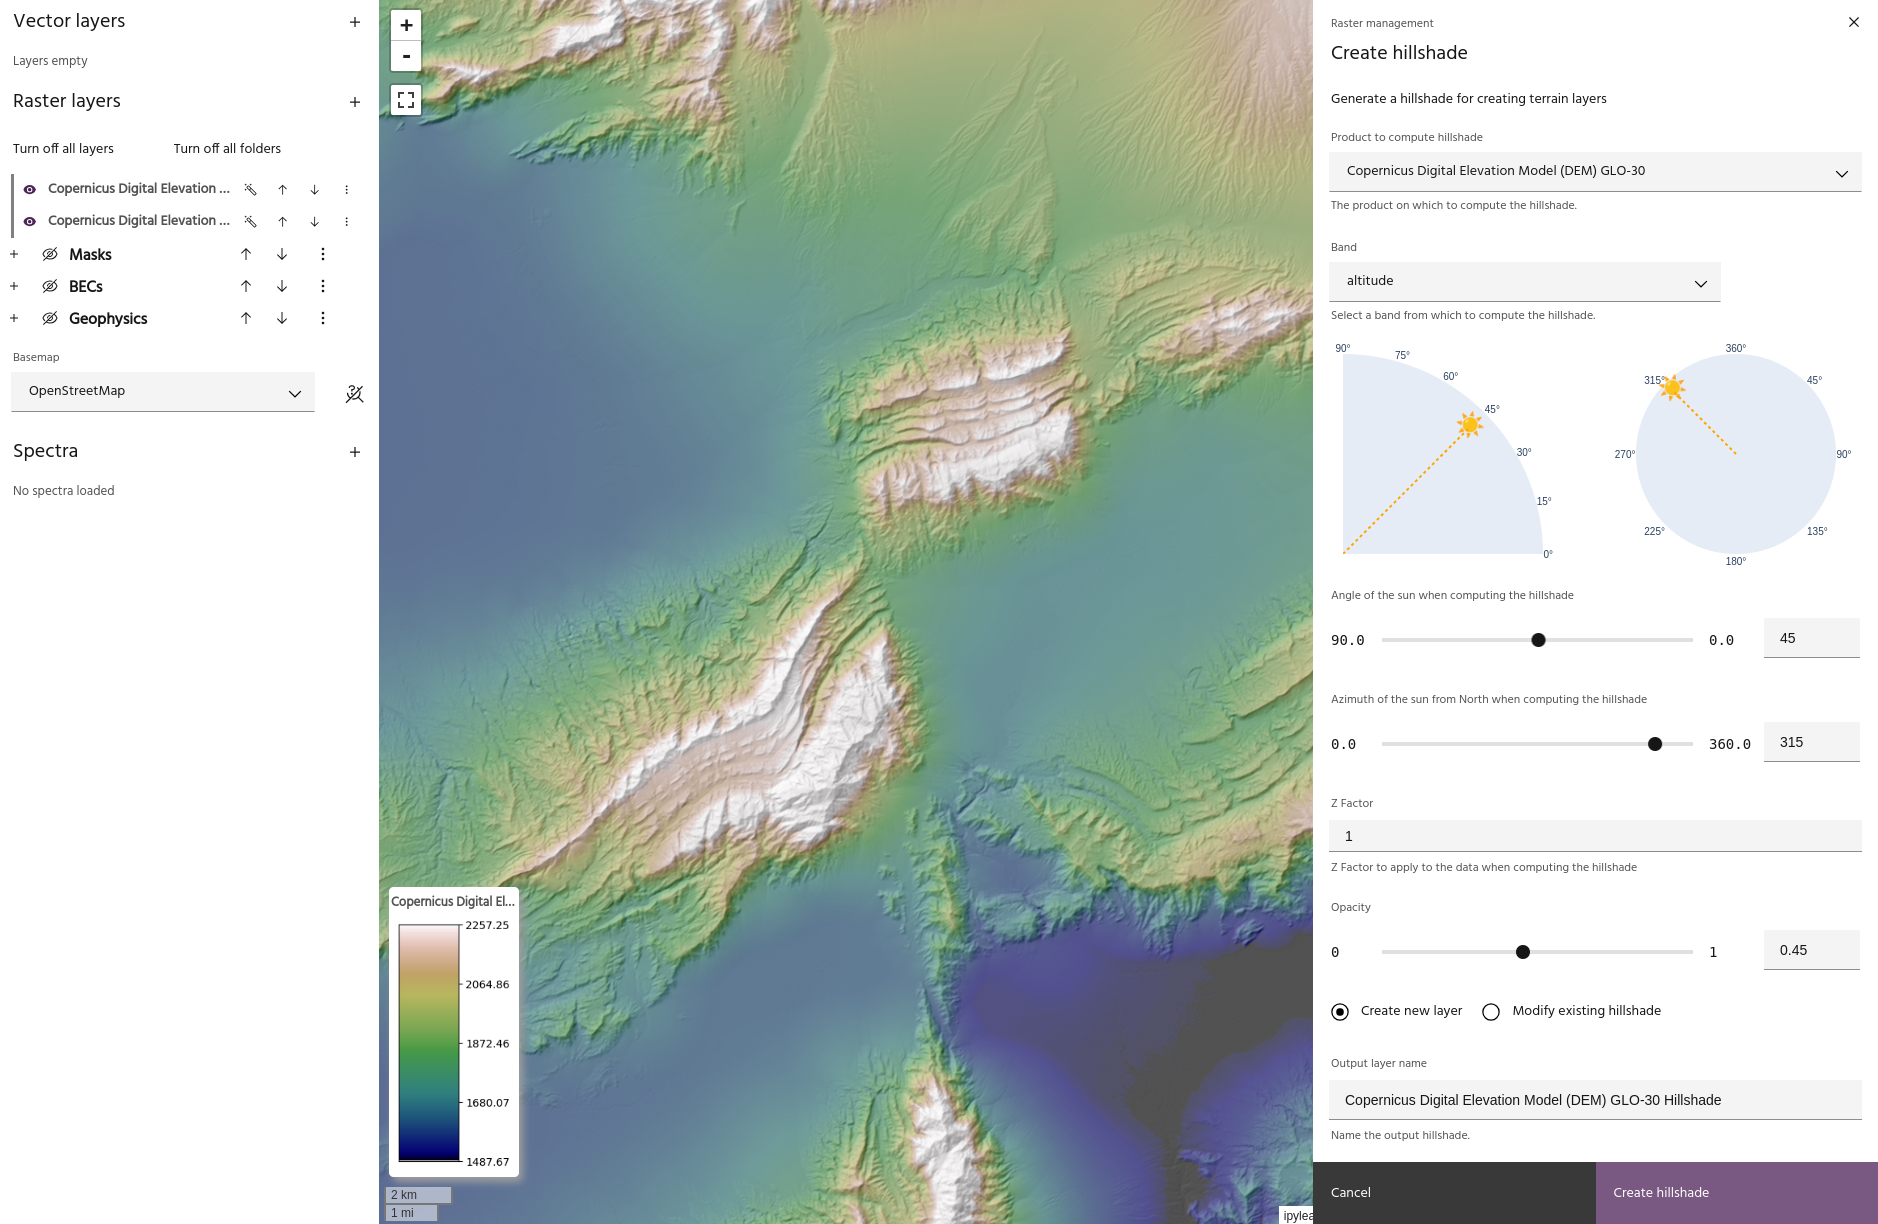
Task: Add a new raster layer
Action: [x=355, y=102]
